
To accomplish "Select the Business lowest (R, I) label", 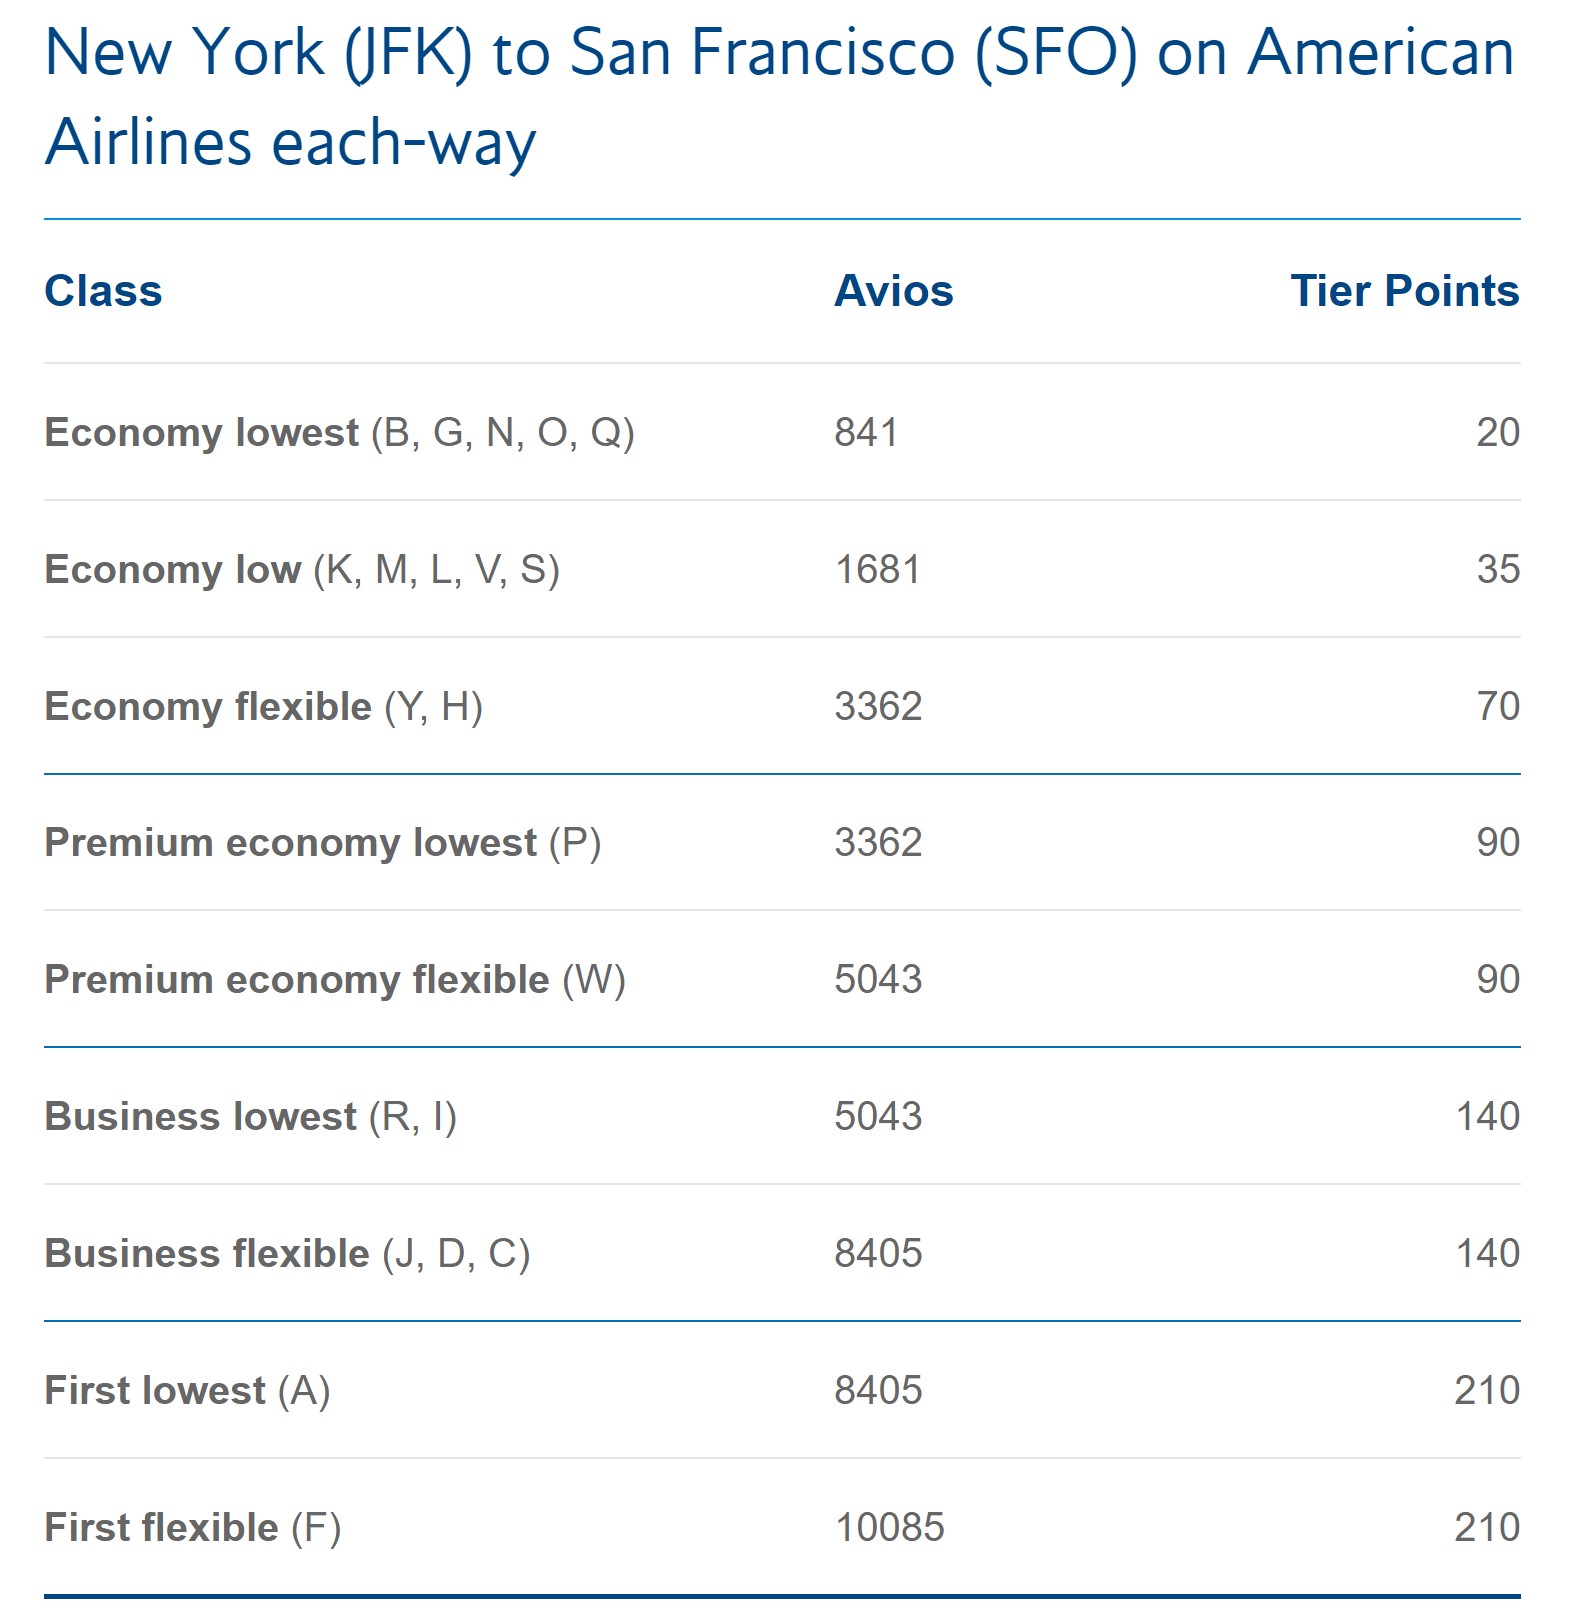I will tap(251, 1117).
